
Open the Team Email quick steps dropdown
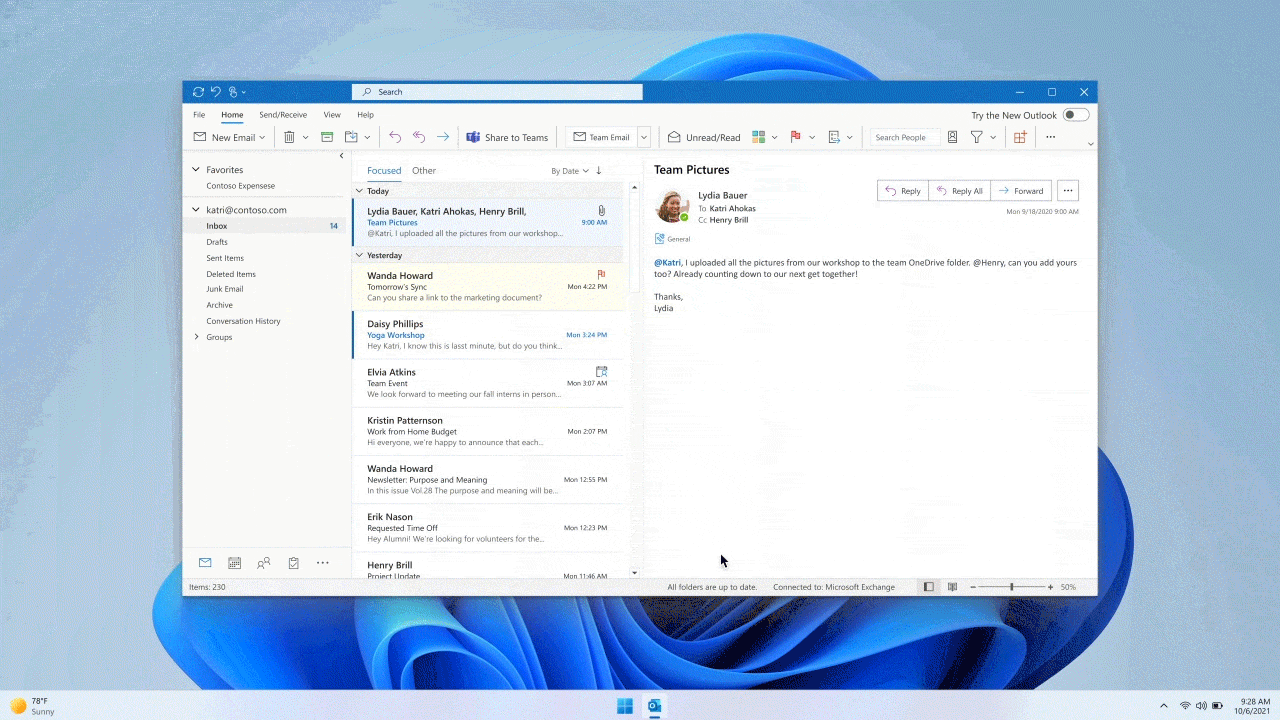tap(643, 137)
